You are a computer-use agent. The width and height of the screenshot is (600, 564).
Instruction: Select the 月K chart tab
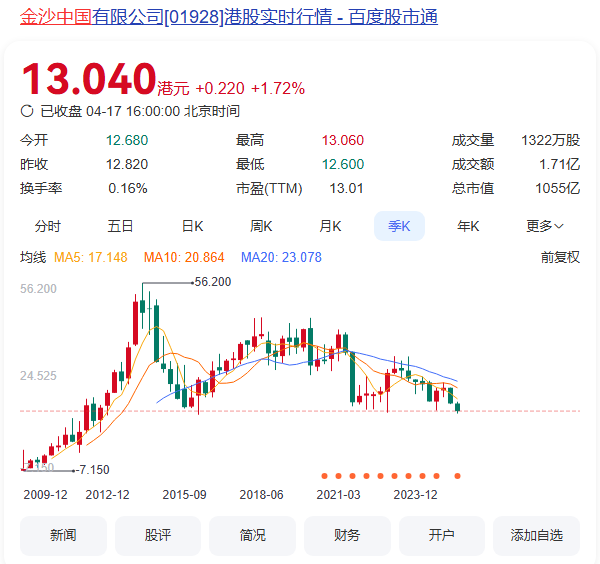(330, 226)
